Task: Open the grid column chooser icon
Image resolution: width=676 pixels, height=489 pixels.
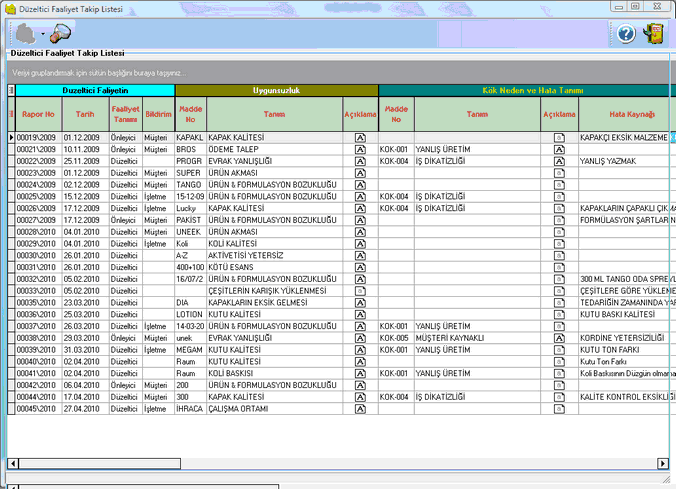Action: tap(11, 90)
